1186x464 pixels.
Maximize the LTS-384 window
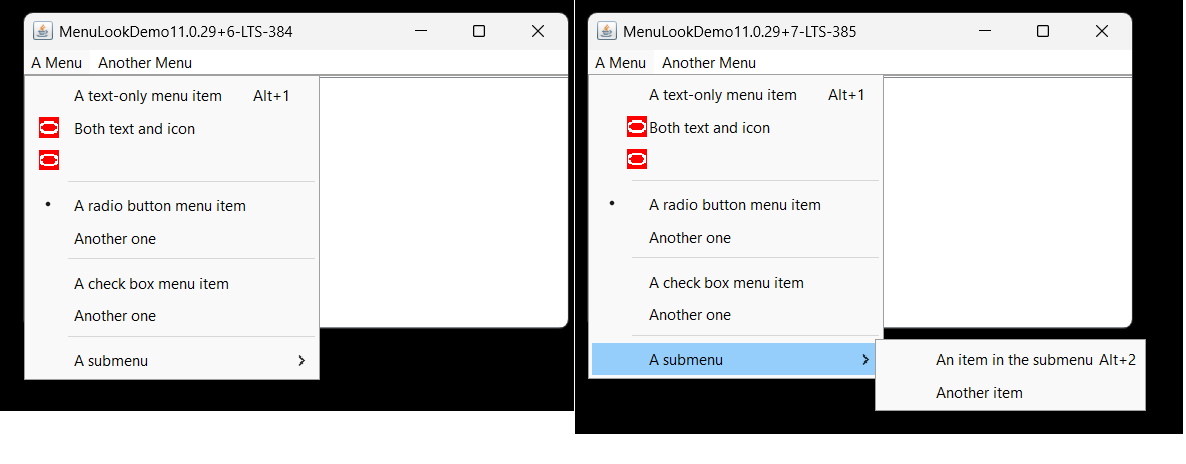(x=479, y=31)
